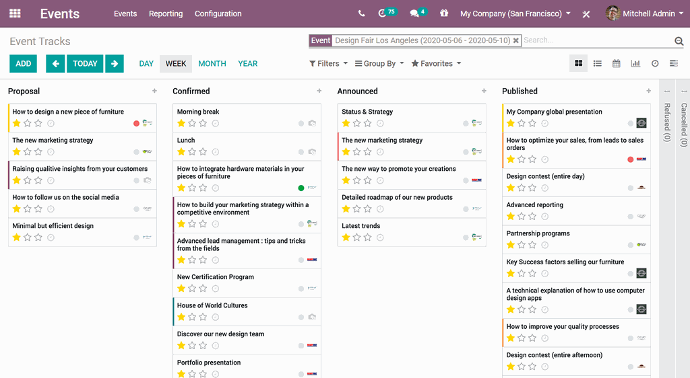Image resolution: width=690 pixels, height=378 pixels.
Task: Open the Favorites dropdown
Action: tap(436, 63)
